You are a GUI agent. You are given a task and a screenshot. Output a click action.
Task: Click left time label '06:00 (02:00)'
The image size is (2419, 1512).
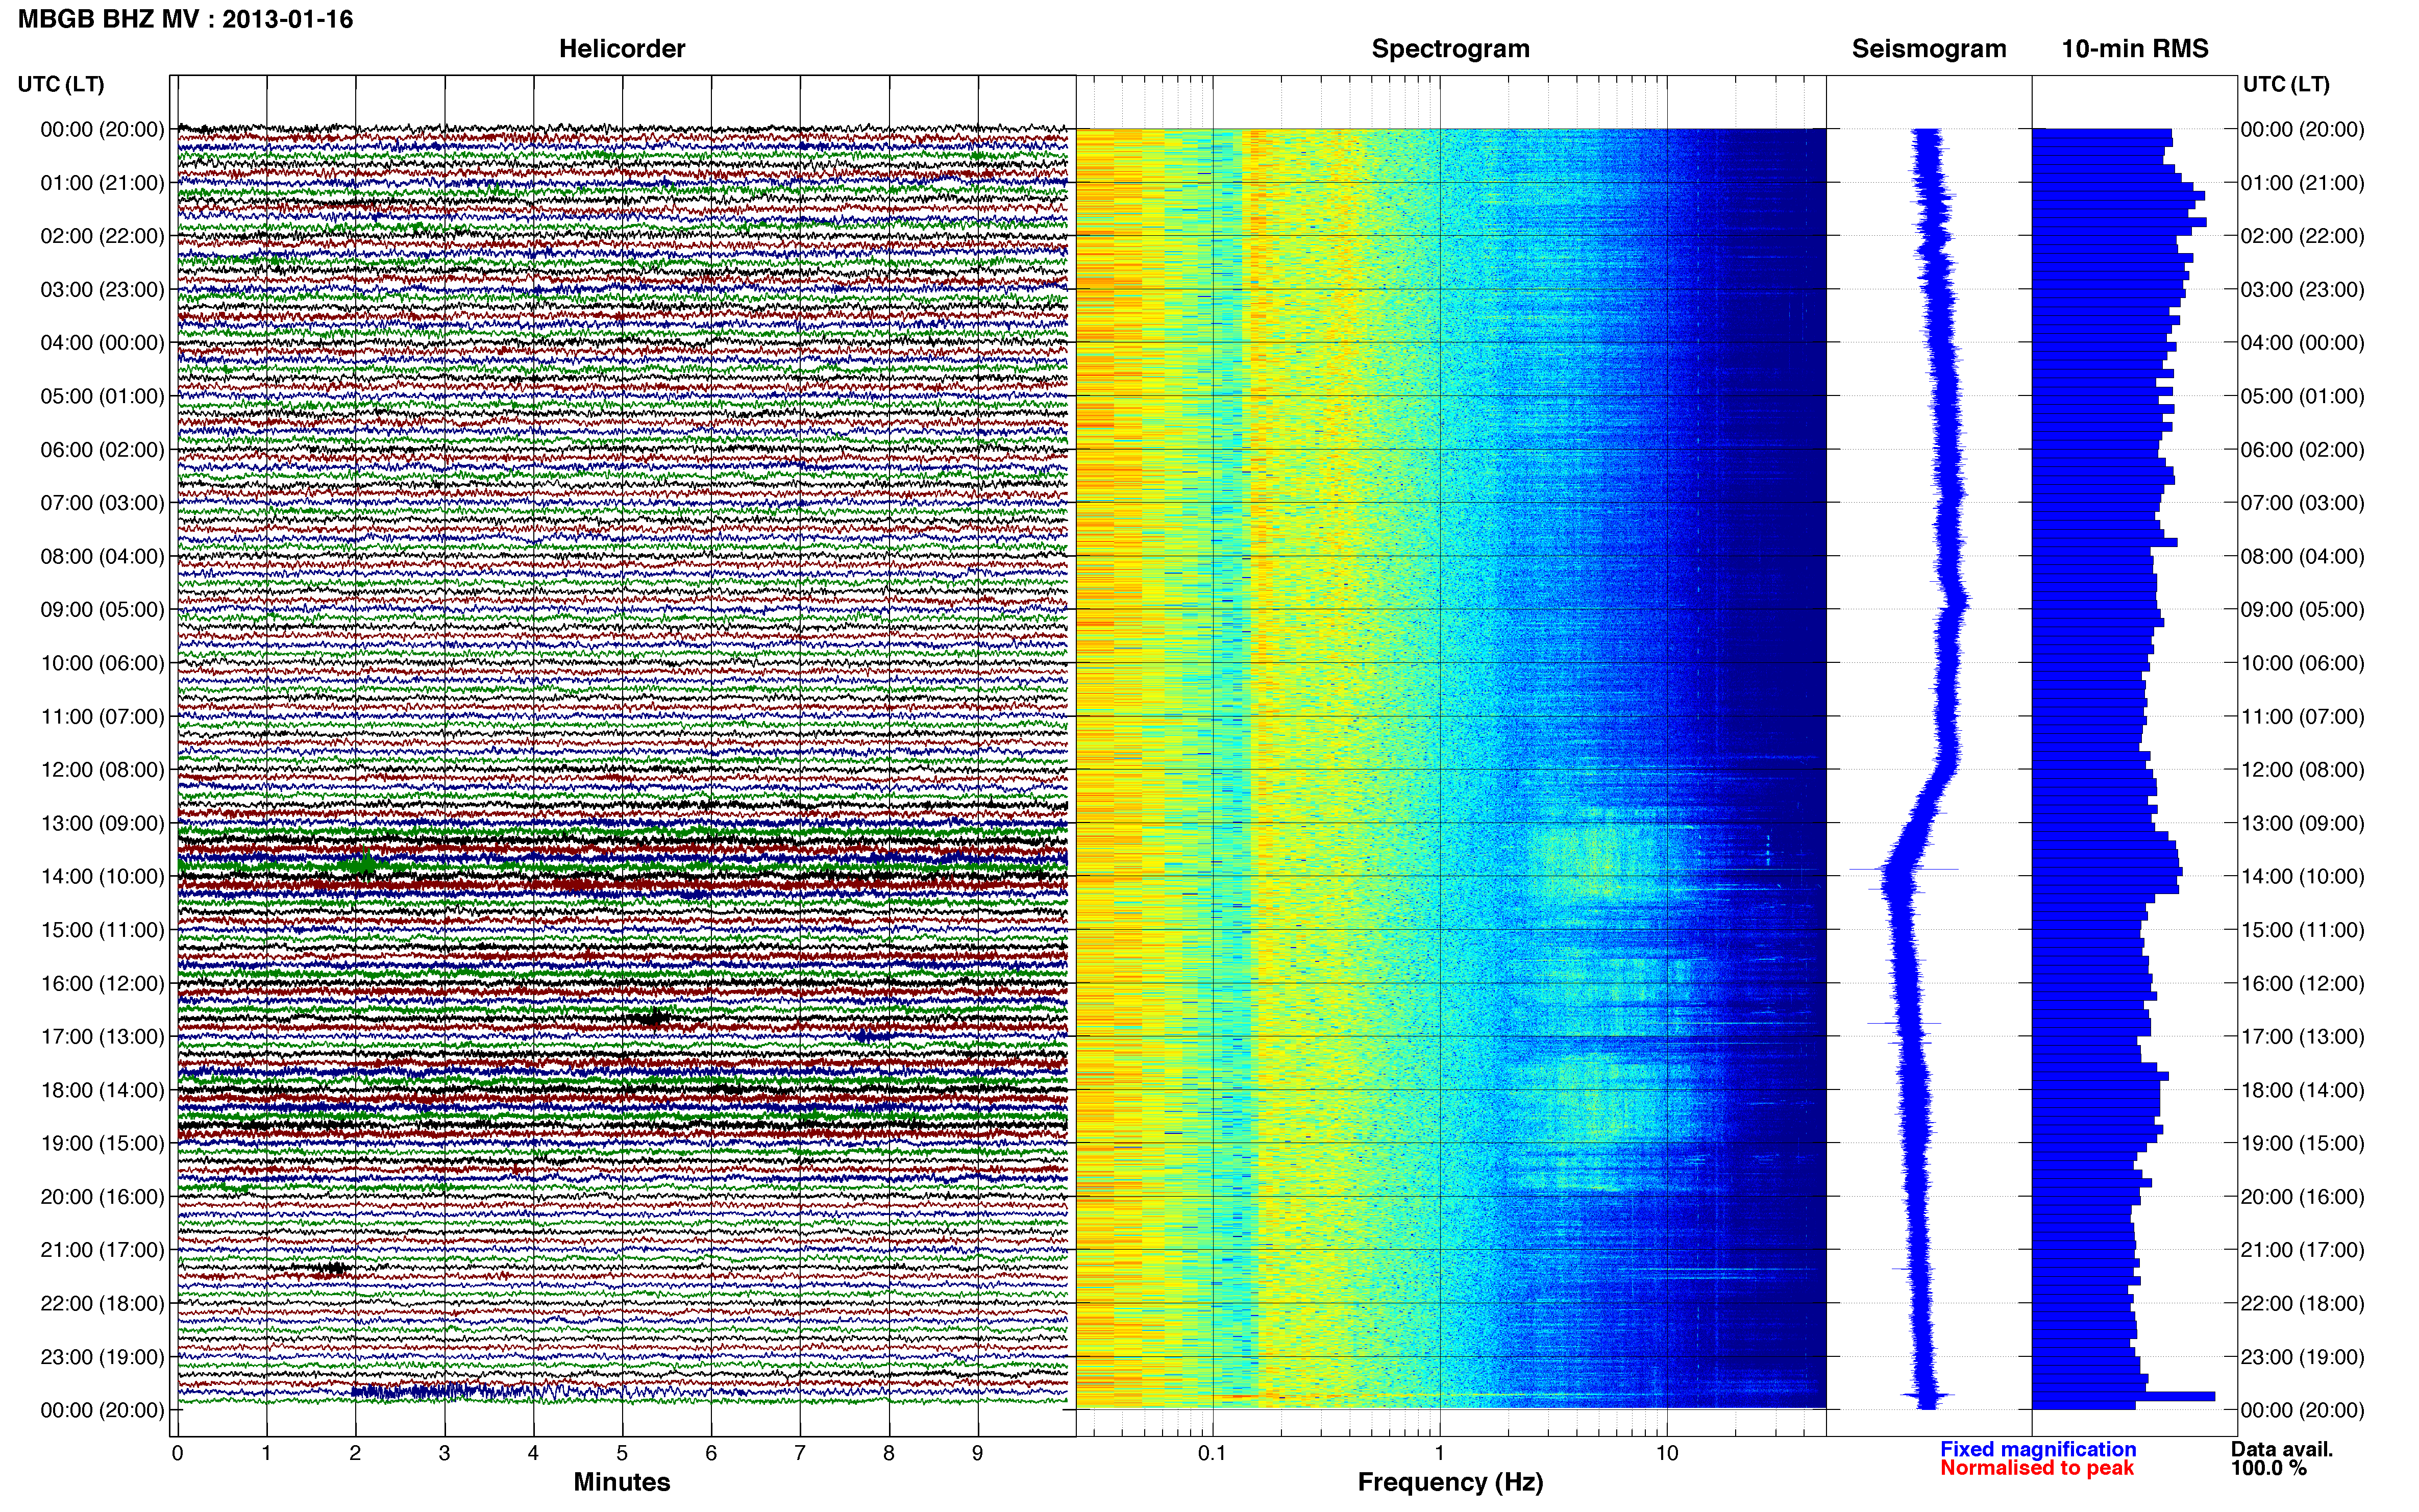click(x=102, y=450)
